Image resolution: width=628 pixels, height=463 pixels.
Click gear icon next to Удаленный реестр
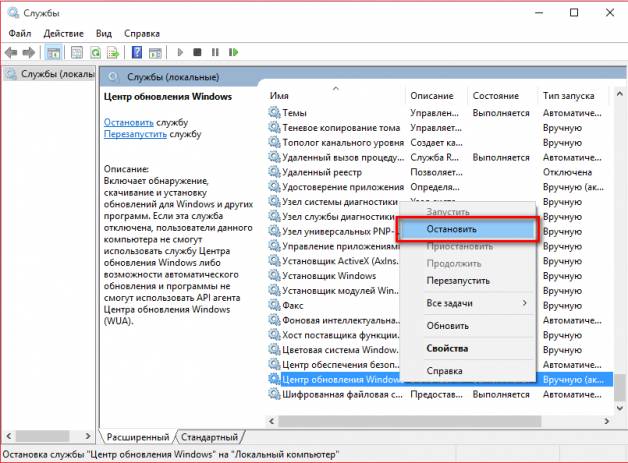[x=274, y=172]
